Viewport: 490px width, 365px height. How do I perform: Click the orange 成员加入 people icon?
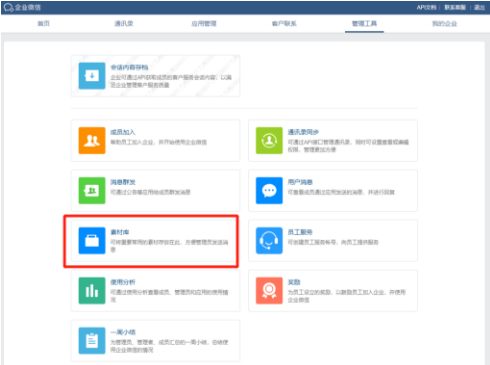92,140
